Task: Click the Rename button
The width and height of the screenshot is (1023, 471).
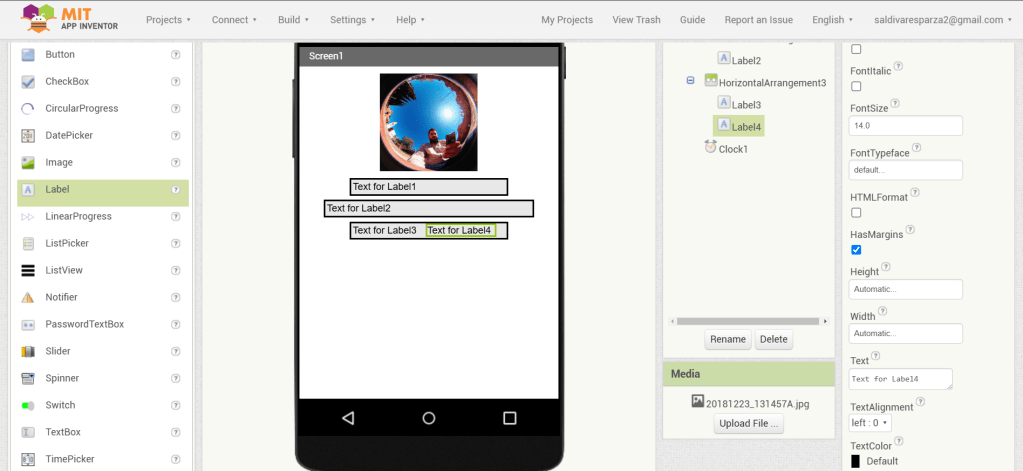Action: pyautogui.click(x=727, y=339)
